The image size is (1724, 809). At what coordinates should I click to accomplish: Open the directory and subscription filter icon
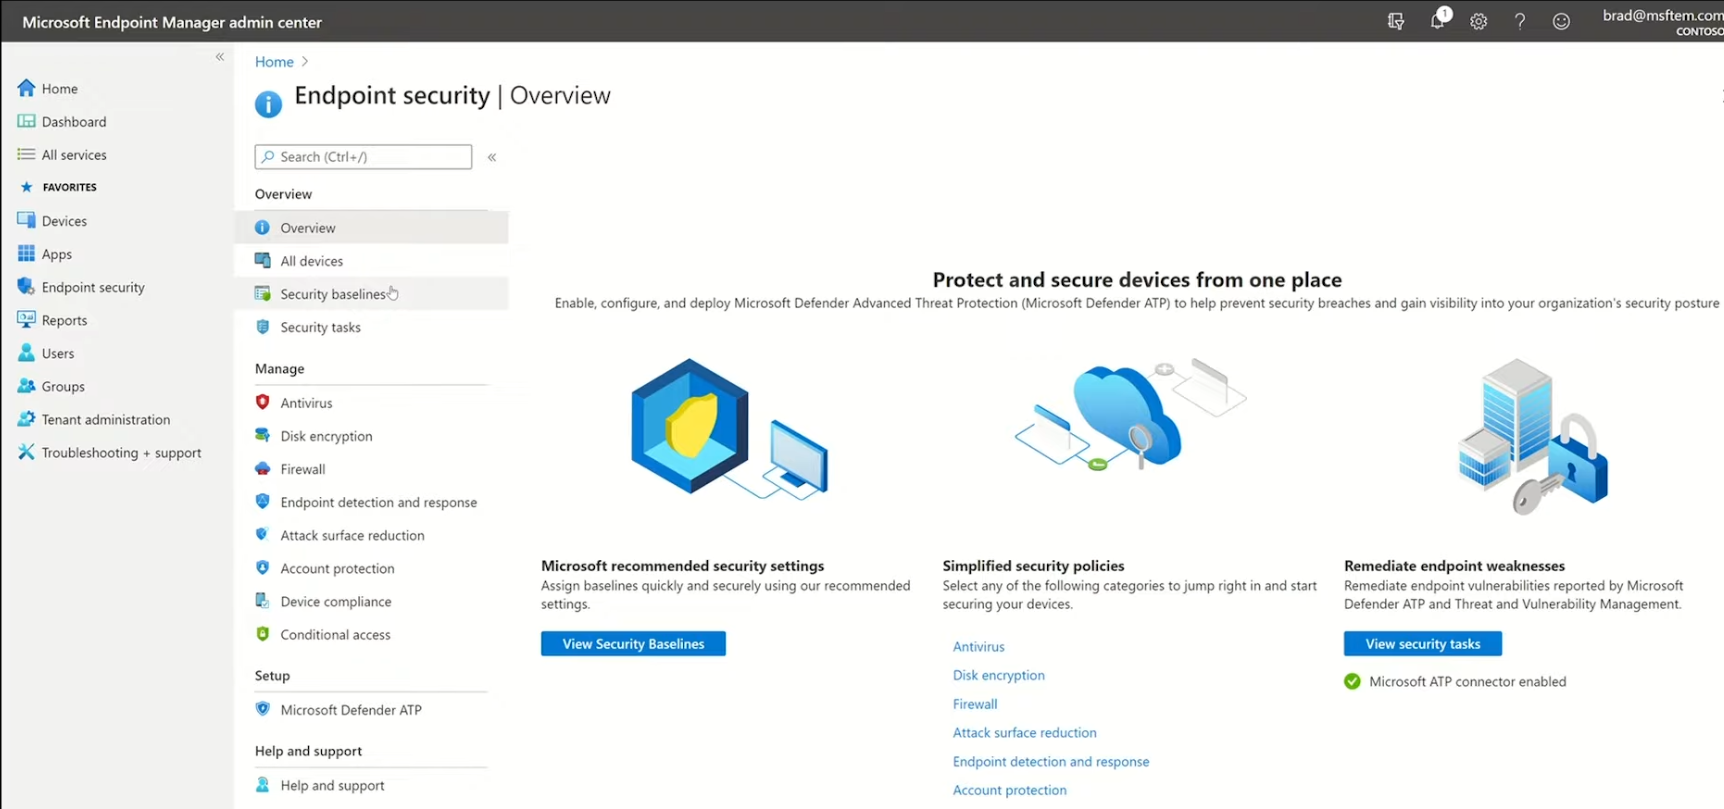[x=1396, y=21]
